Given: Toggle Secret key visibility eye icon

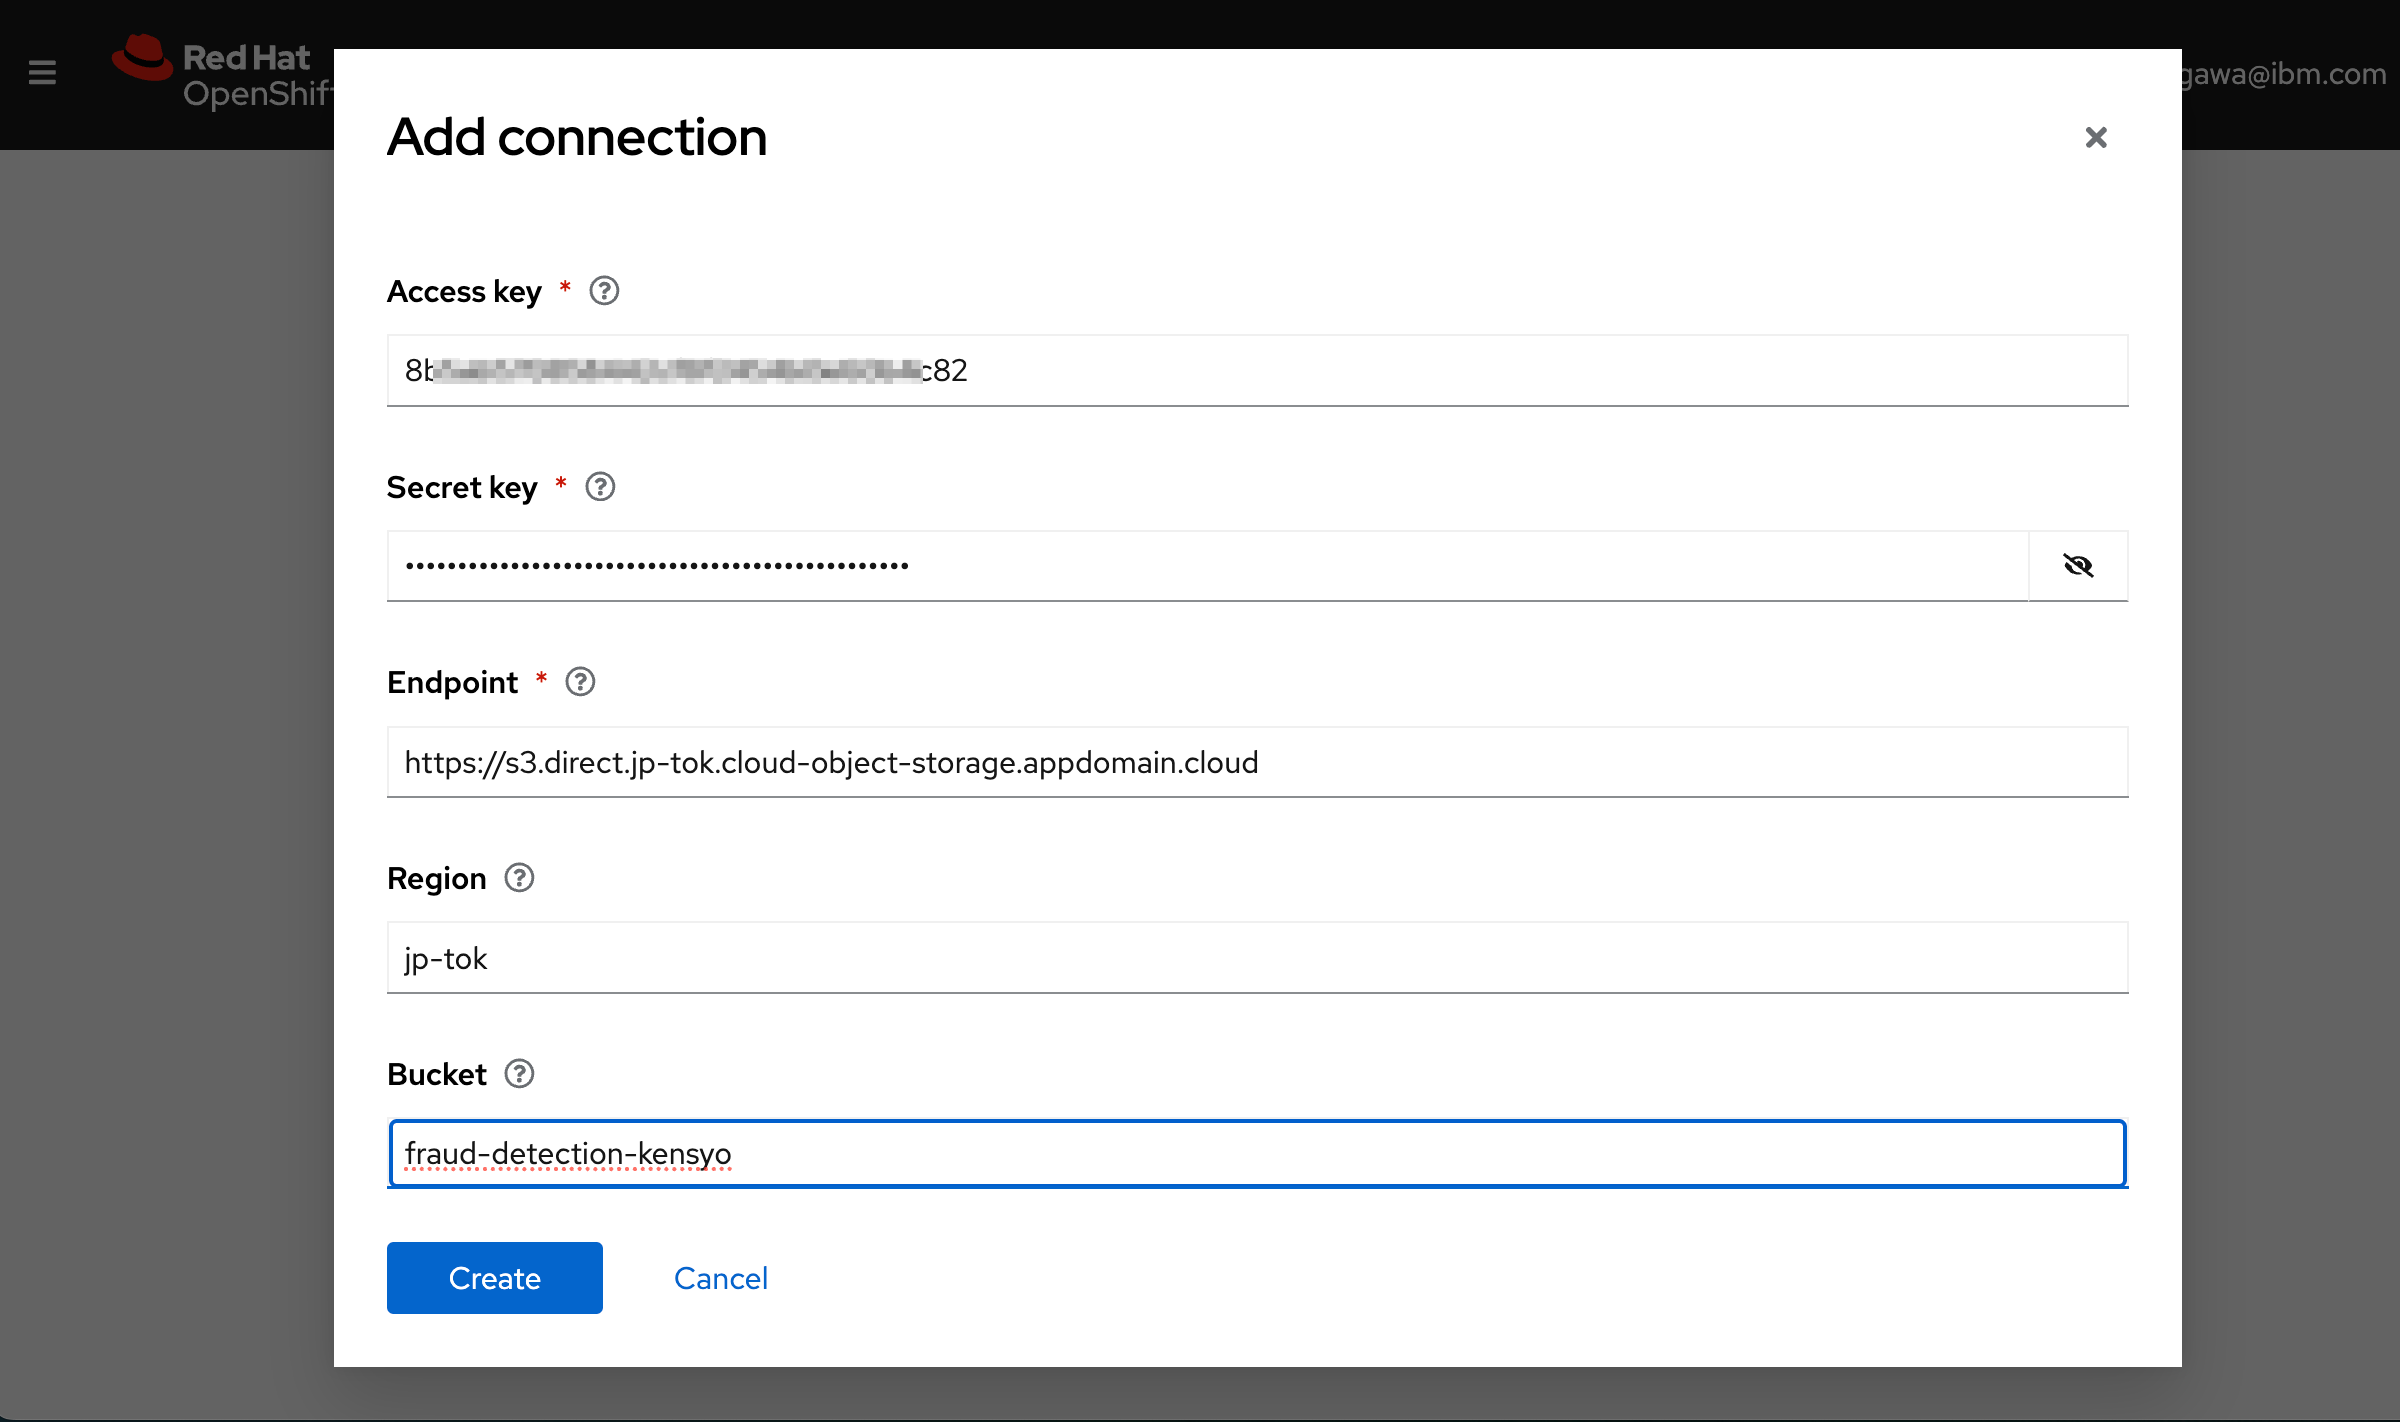Looking at the screenshot, I should (2078, 566).
